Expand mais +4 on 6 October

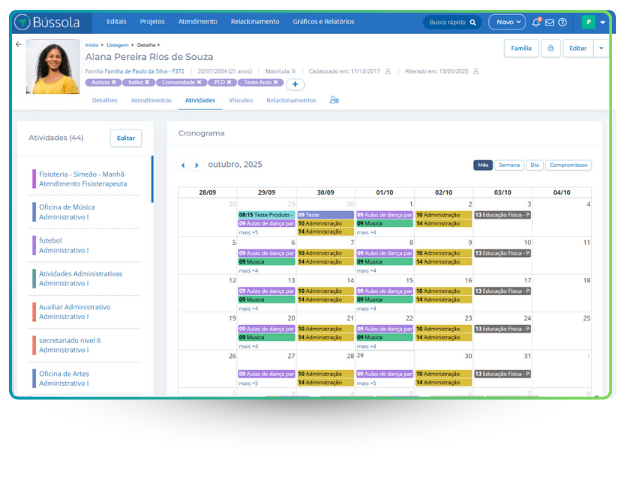click(248, 271)
